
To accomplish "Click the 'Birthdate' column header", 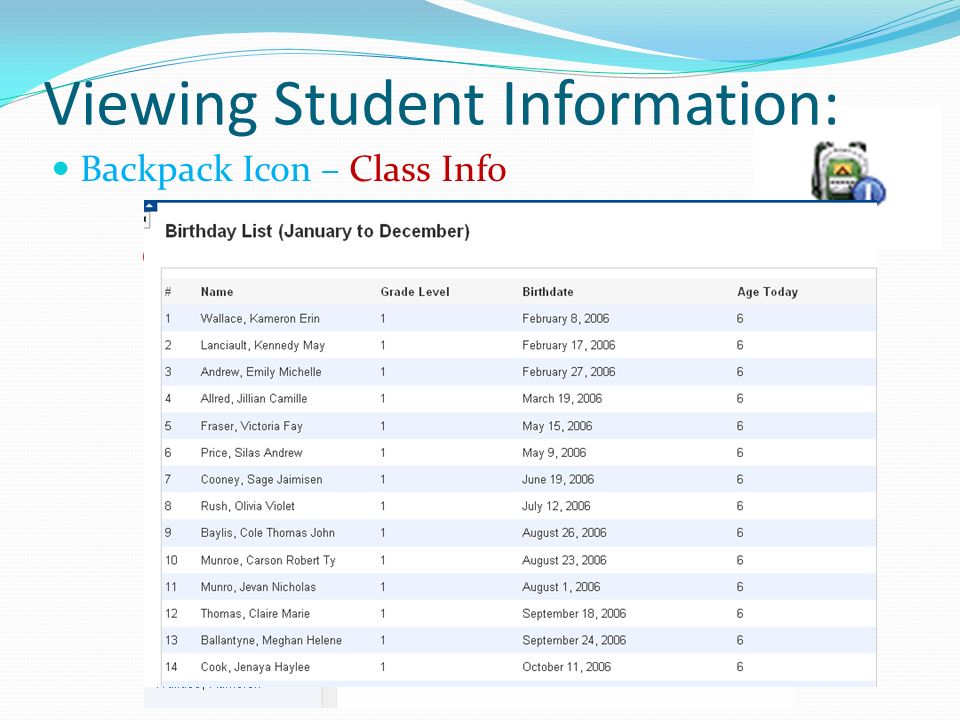I will 547,292.
